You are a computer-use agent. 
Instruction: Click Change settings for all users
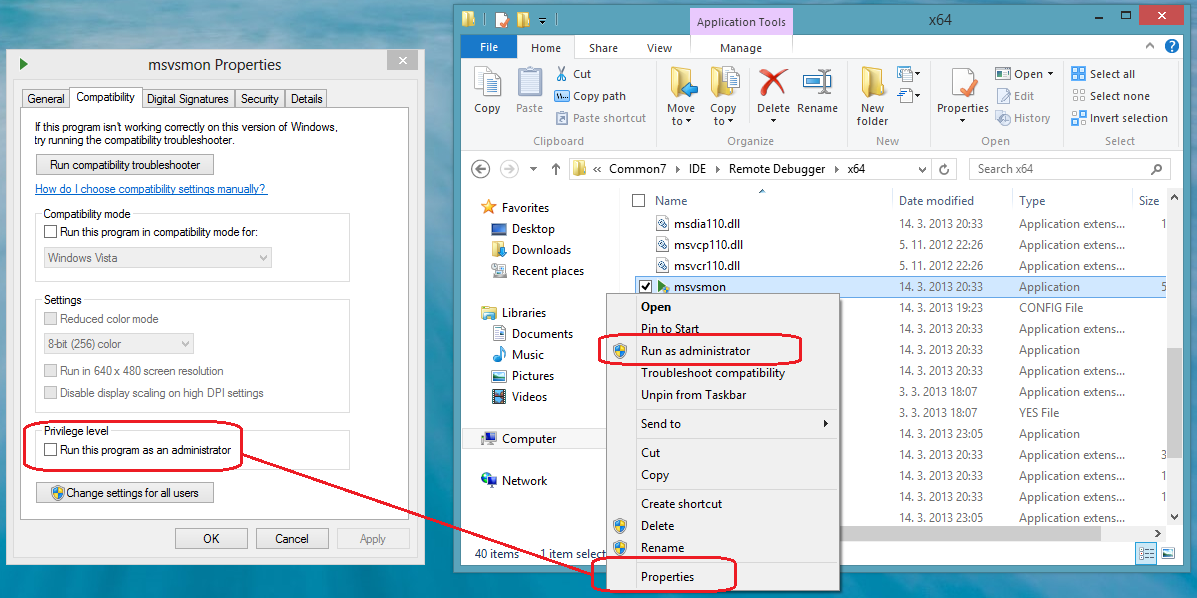[x=125, y=493]
